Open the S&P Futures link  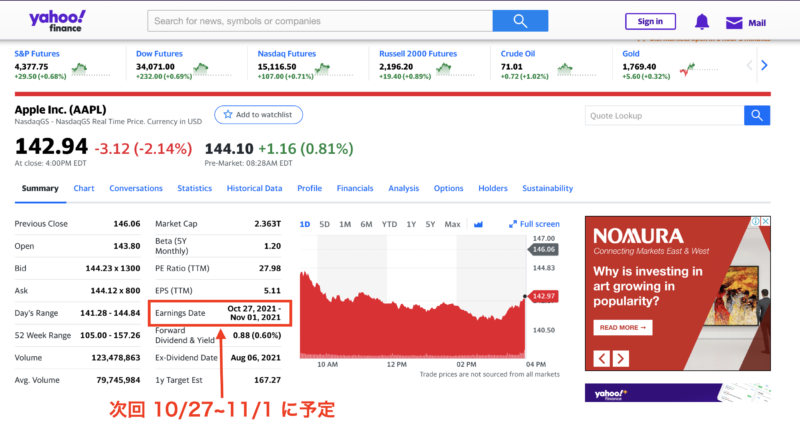37,54
